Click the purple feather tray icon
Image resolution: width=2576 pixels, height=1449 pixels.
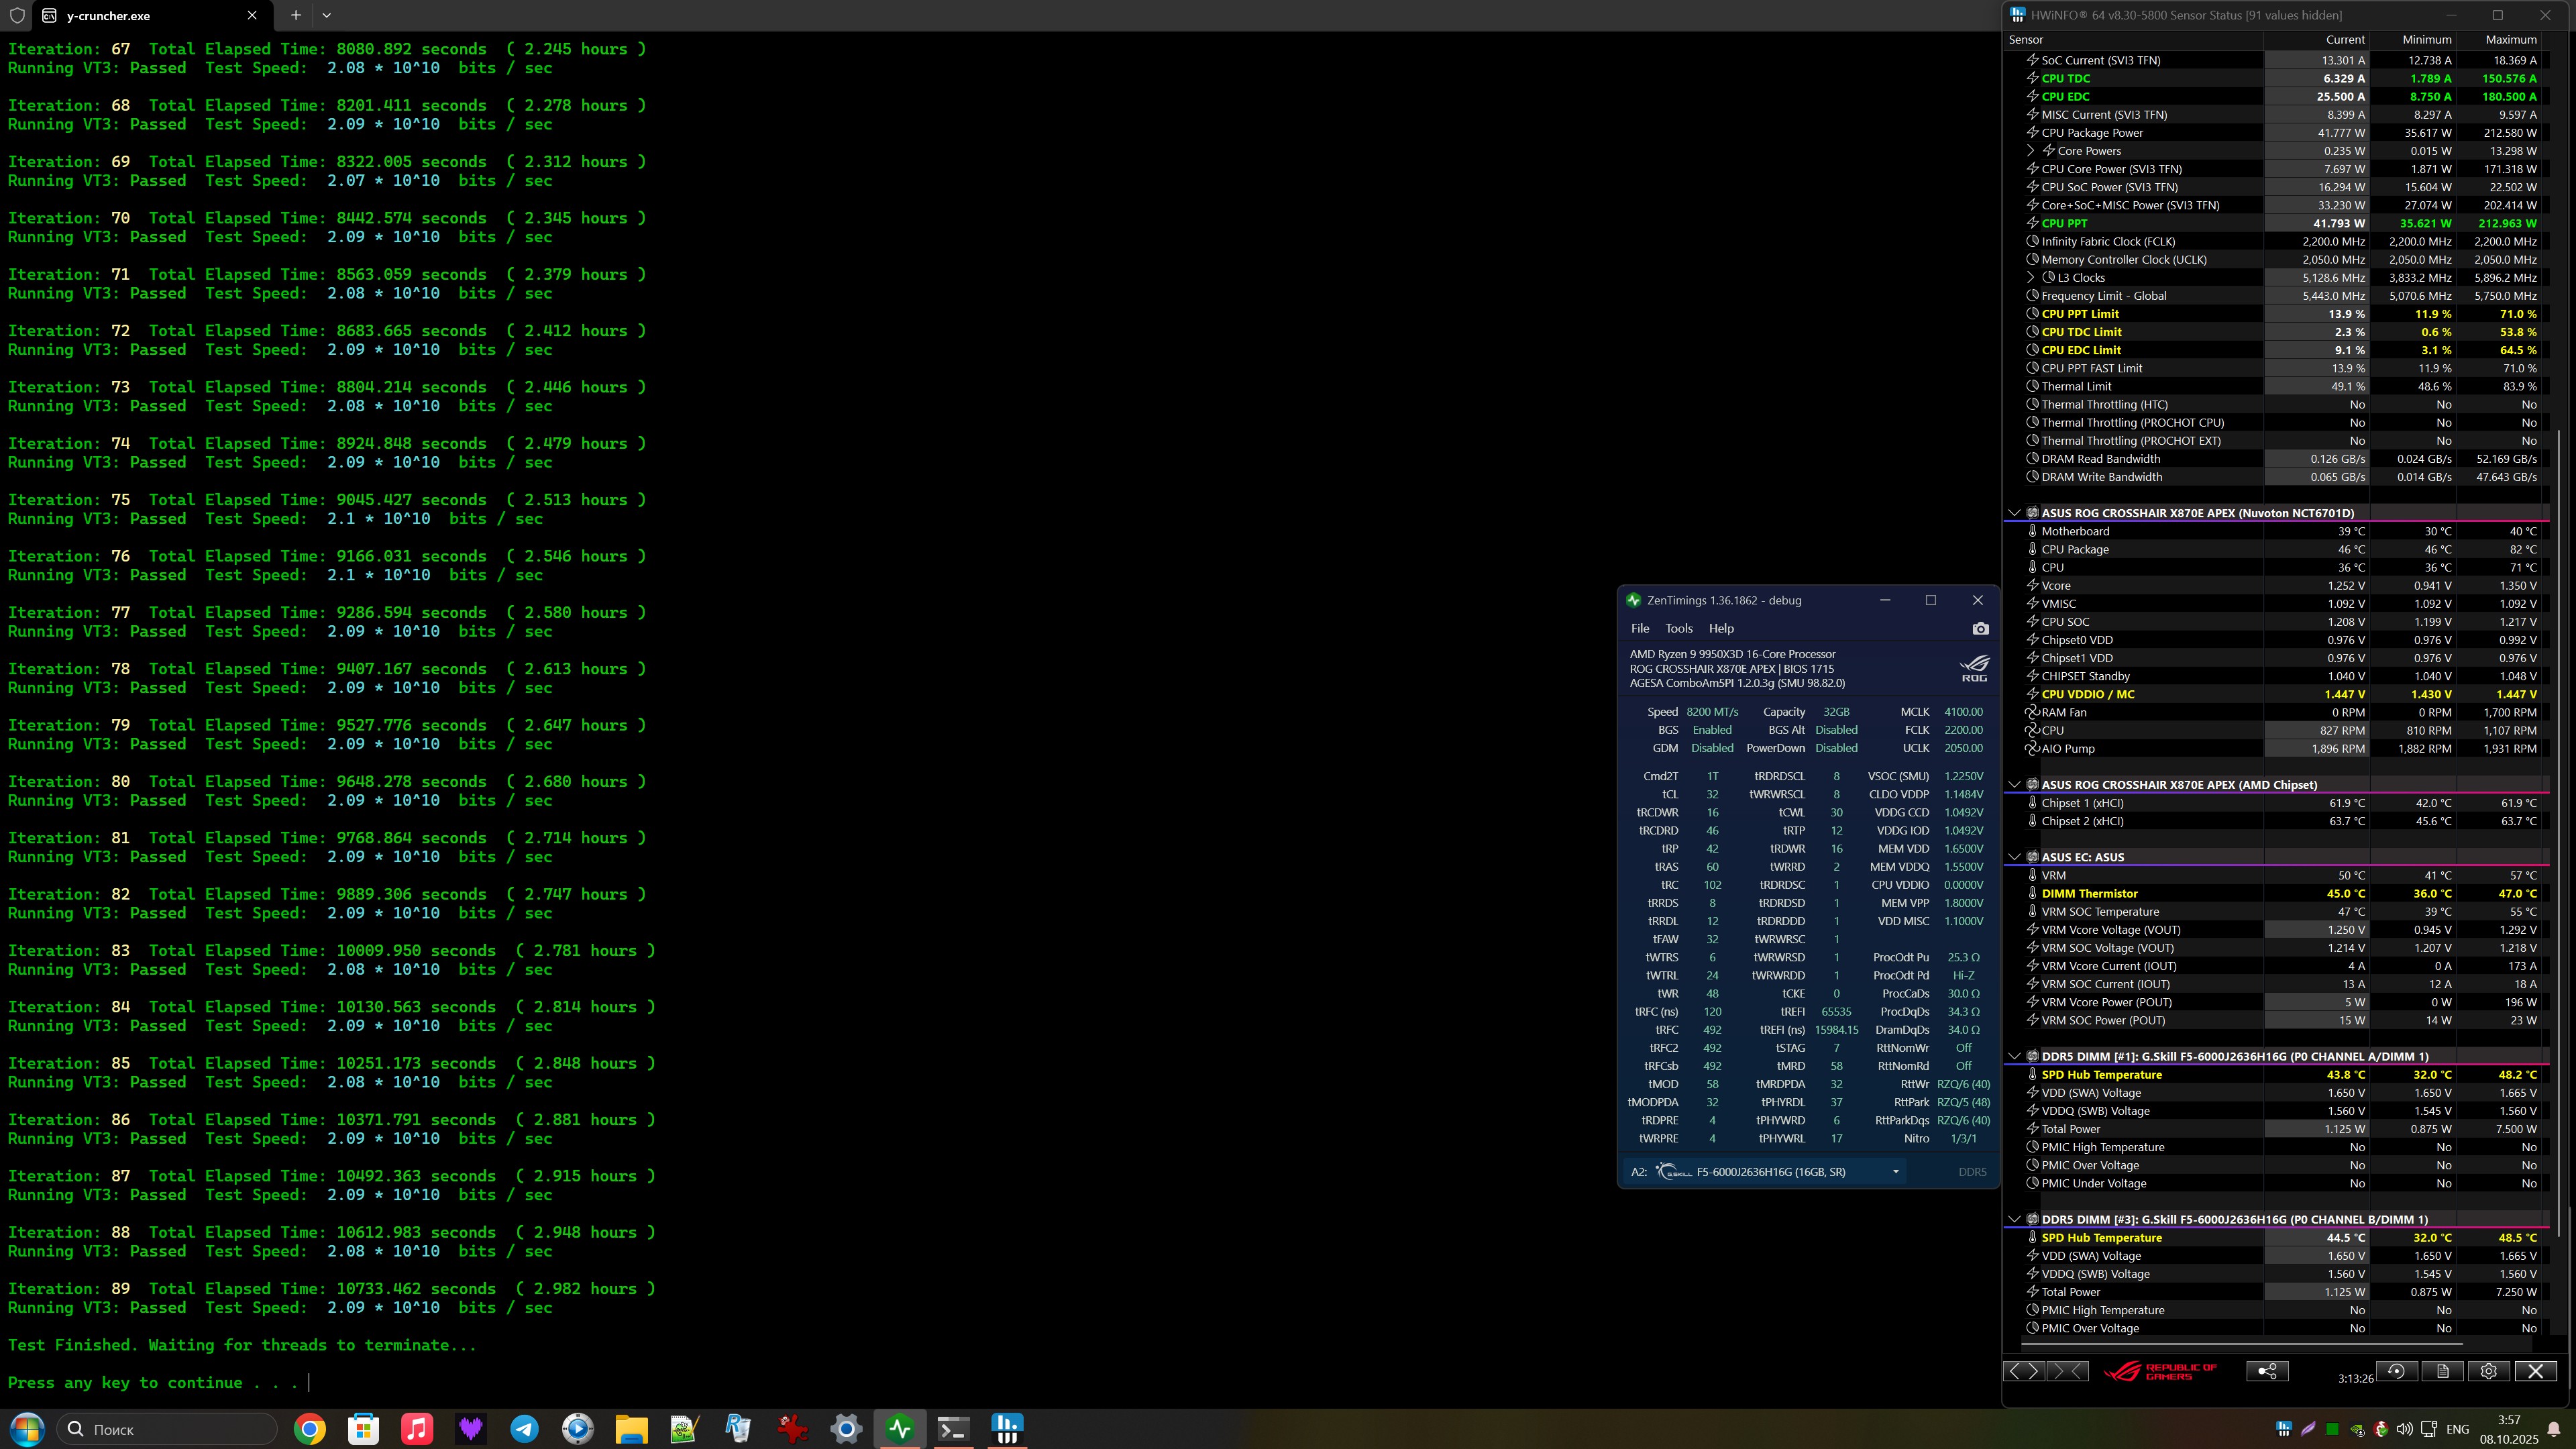(x=2308, y=1430)
